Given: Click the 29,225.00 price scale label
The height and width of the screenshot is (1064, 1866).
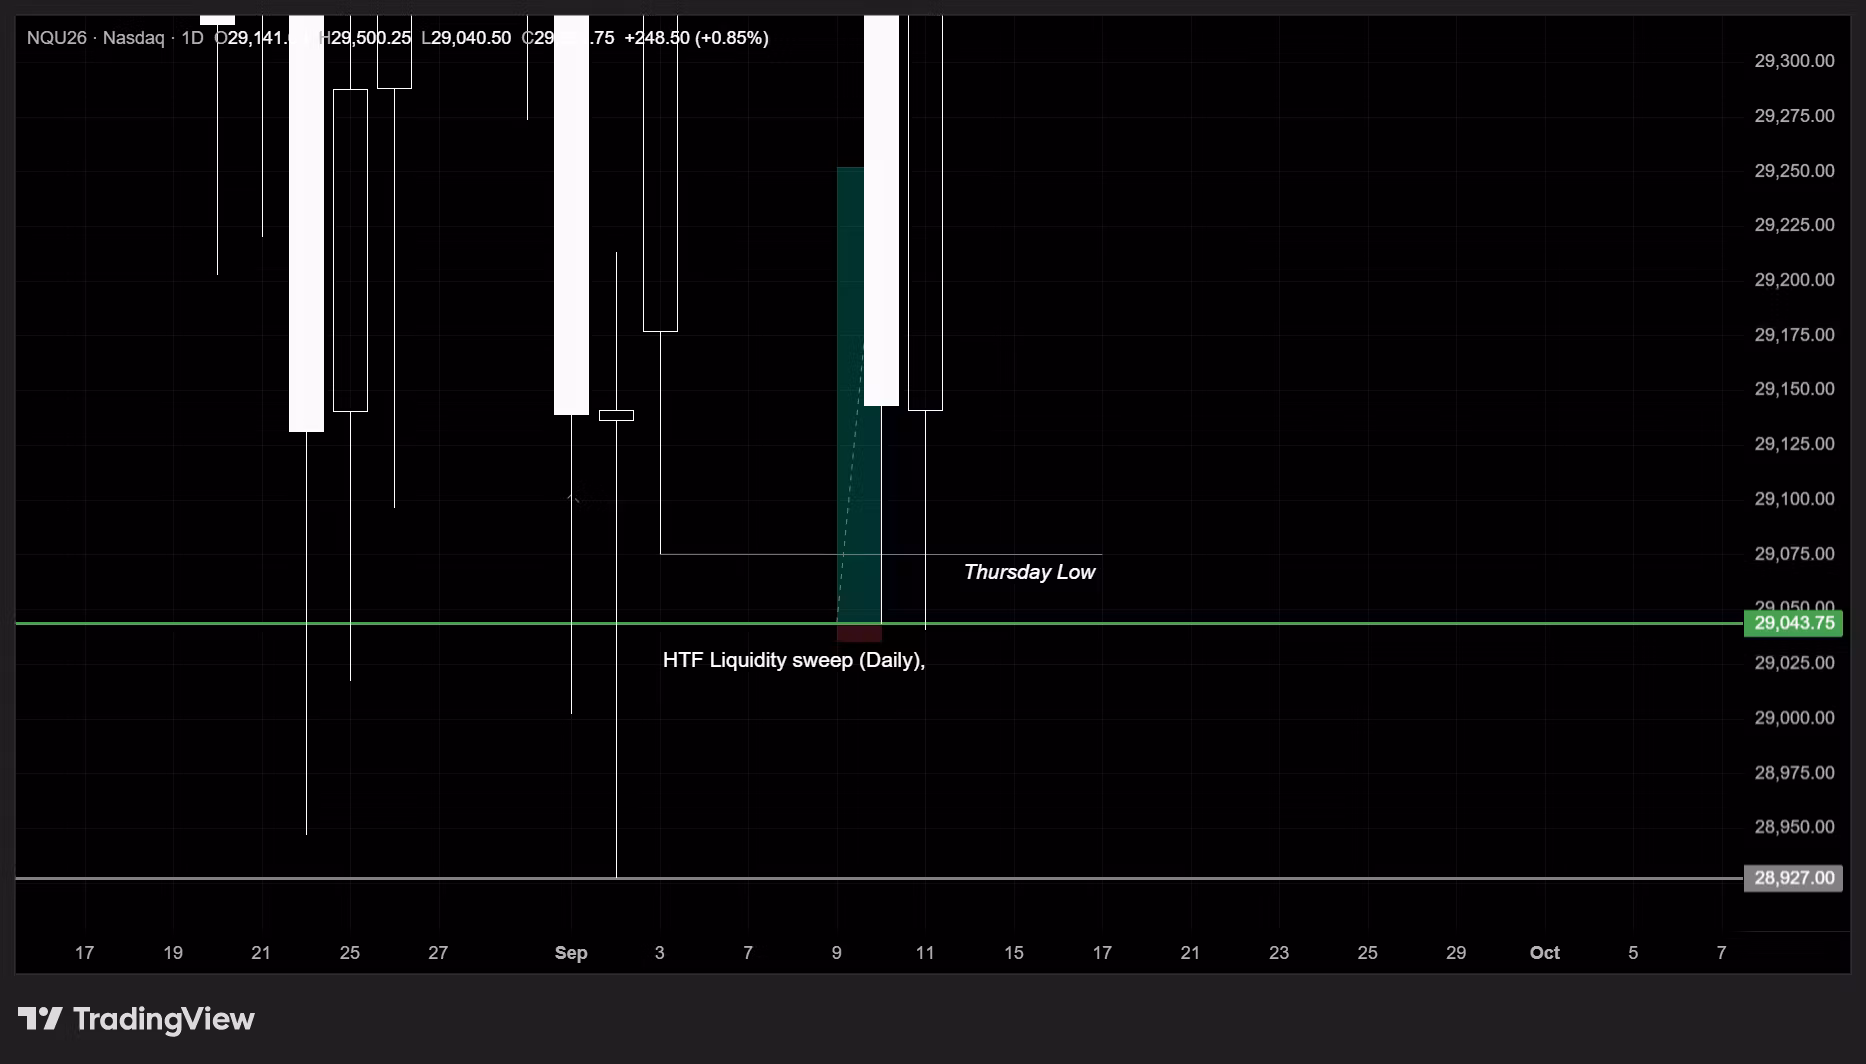Looking at the screenshot, I should coord(1794,225).
